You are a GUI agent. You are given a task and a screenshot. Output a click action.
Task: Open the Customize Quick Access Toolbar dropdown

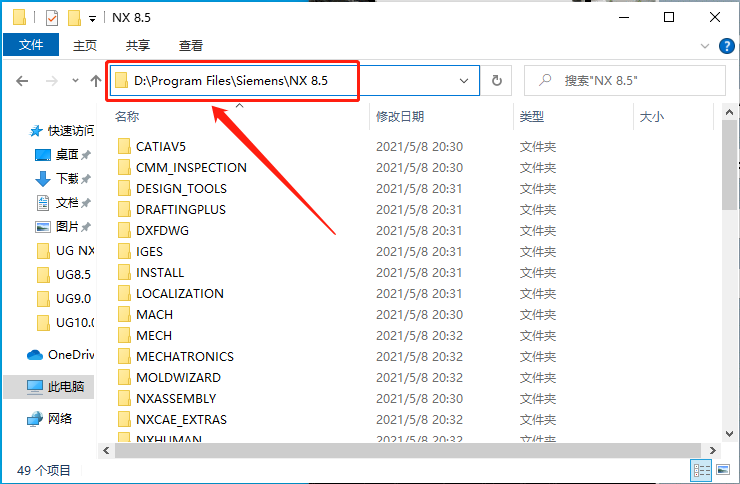92,19
